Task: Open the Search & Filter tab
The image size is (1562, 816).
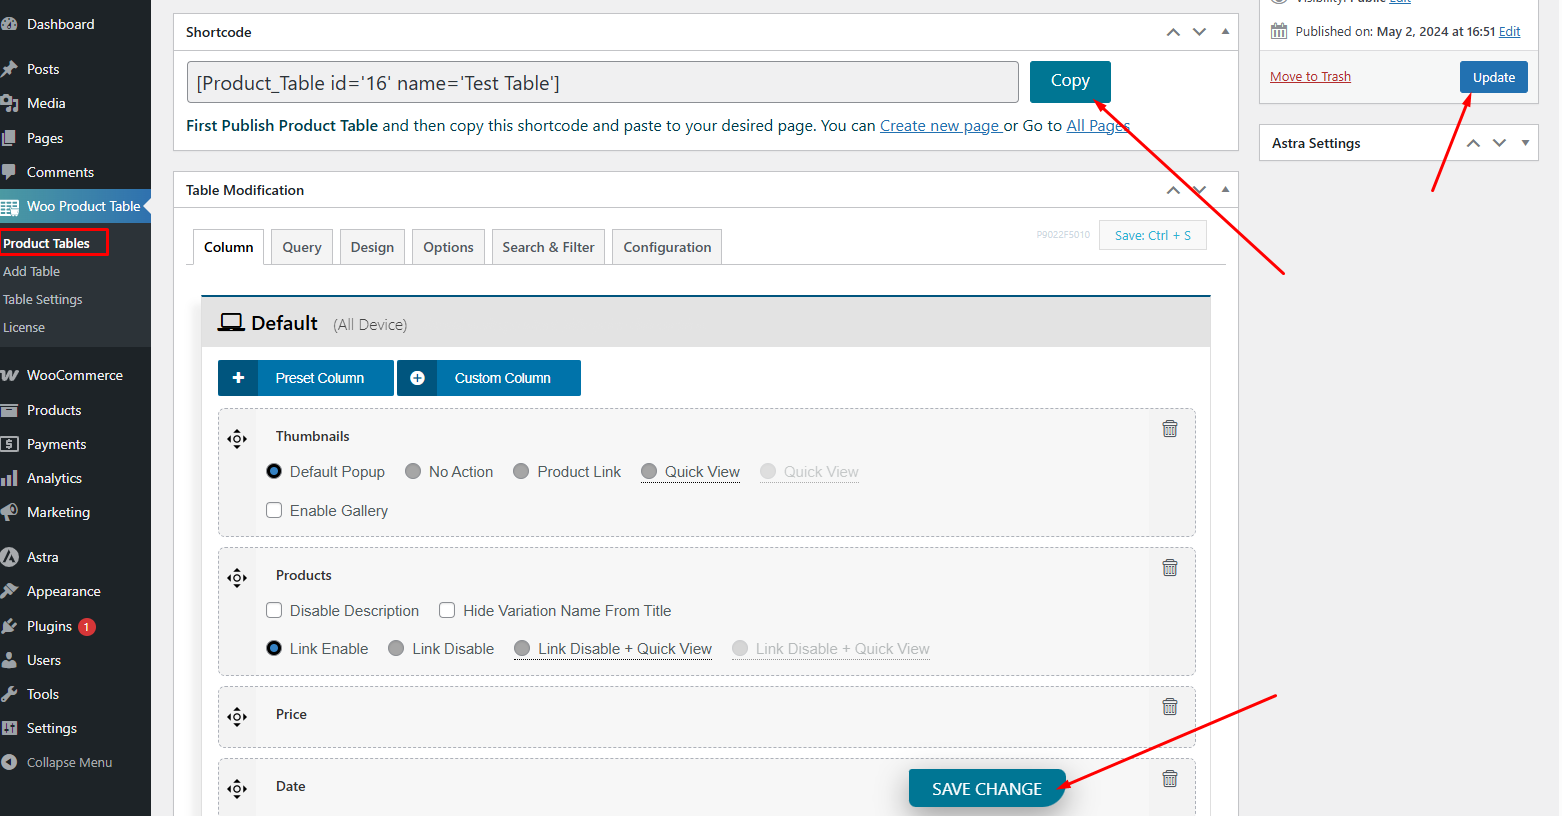Action: tap(548, 247)
